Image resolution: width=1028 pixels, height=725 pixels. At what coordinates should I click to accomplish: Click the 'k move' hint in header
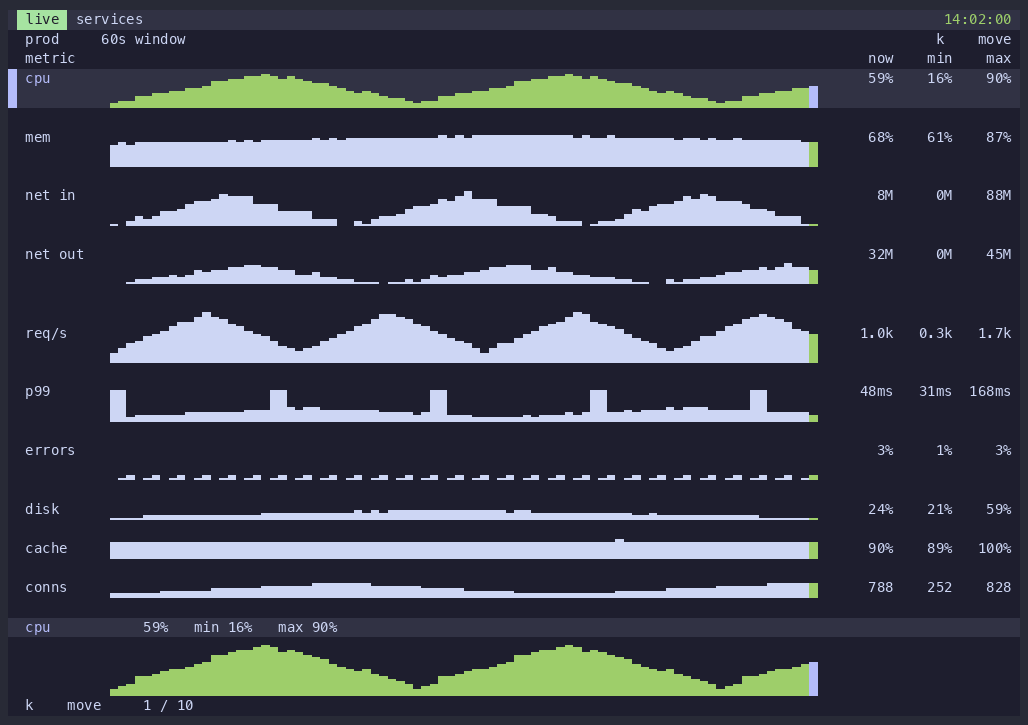(974, 39)
